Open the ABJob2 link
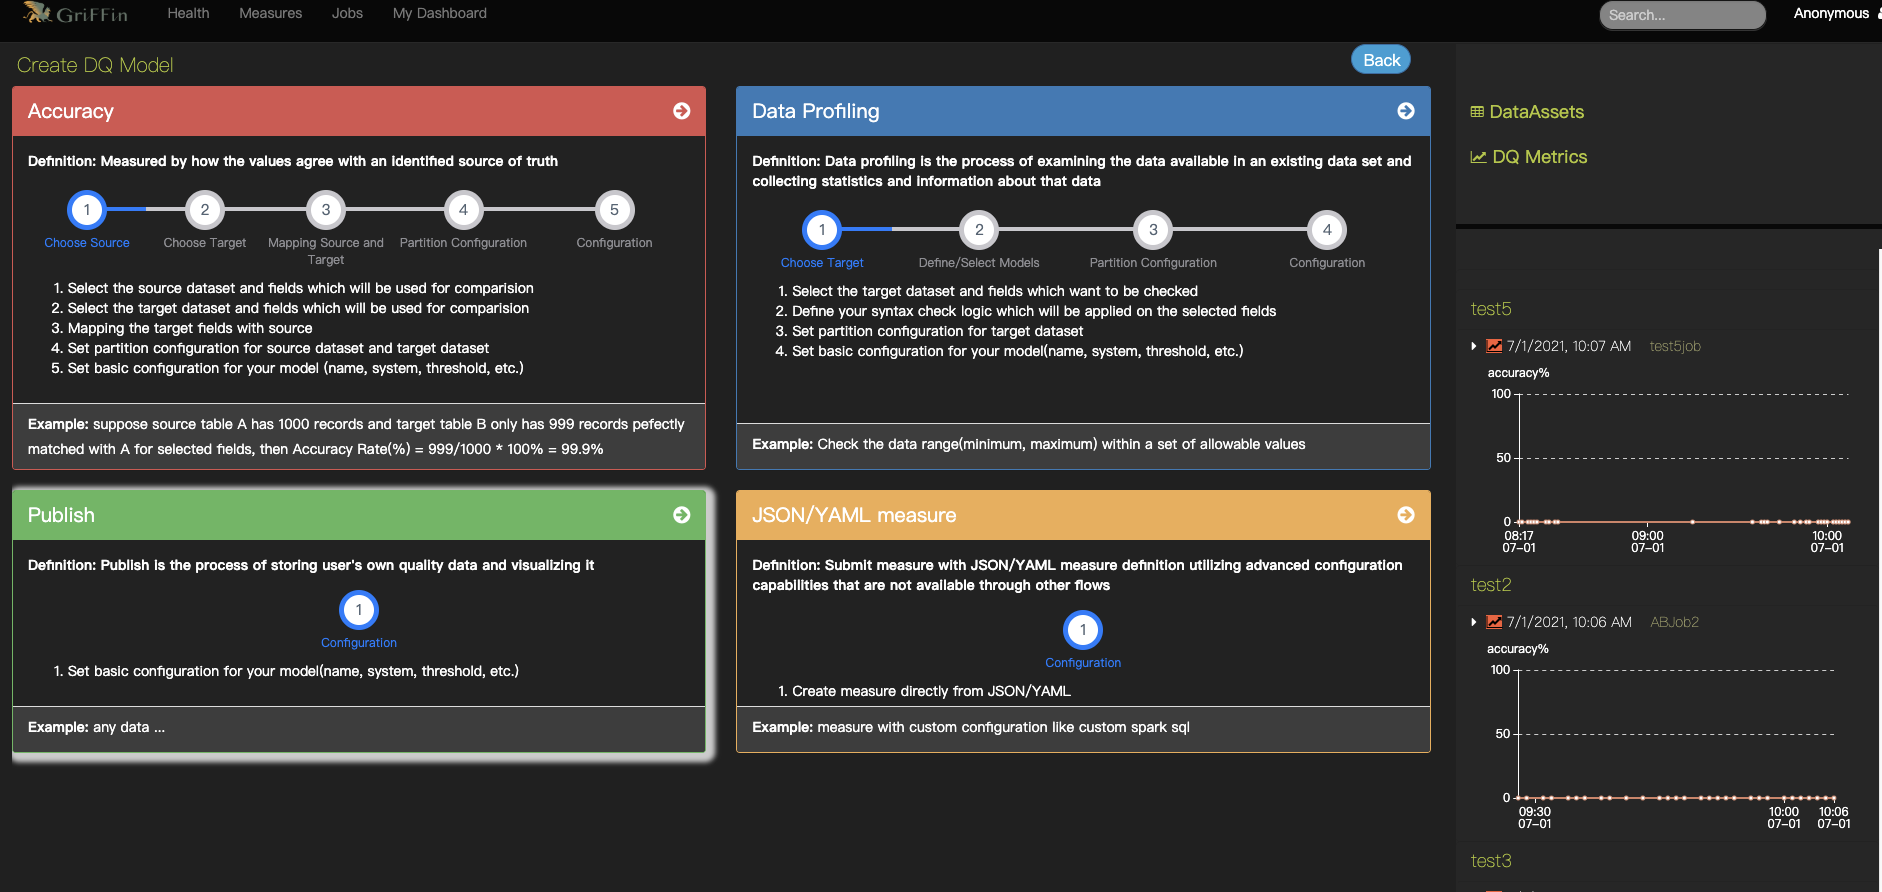 coord(1674,622)
